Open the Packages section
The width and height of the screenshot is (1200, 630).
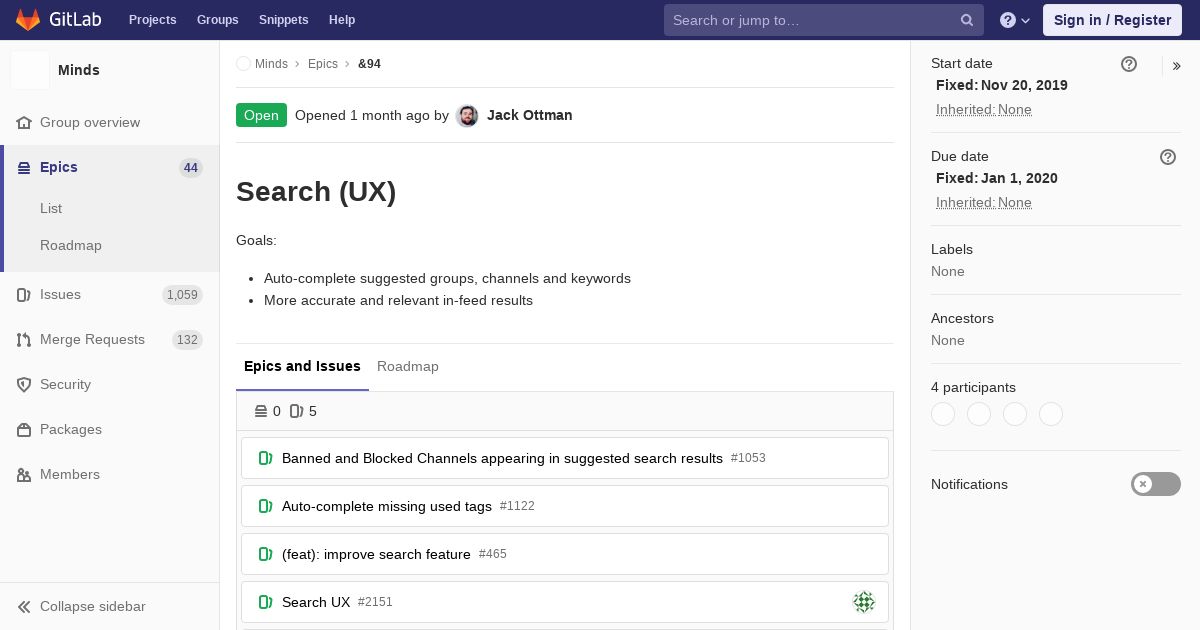pos(70,430)
